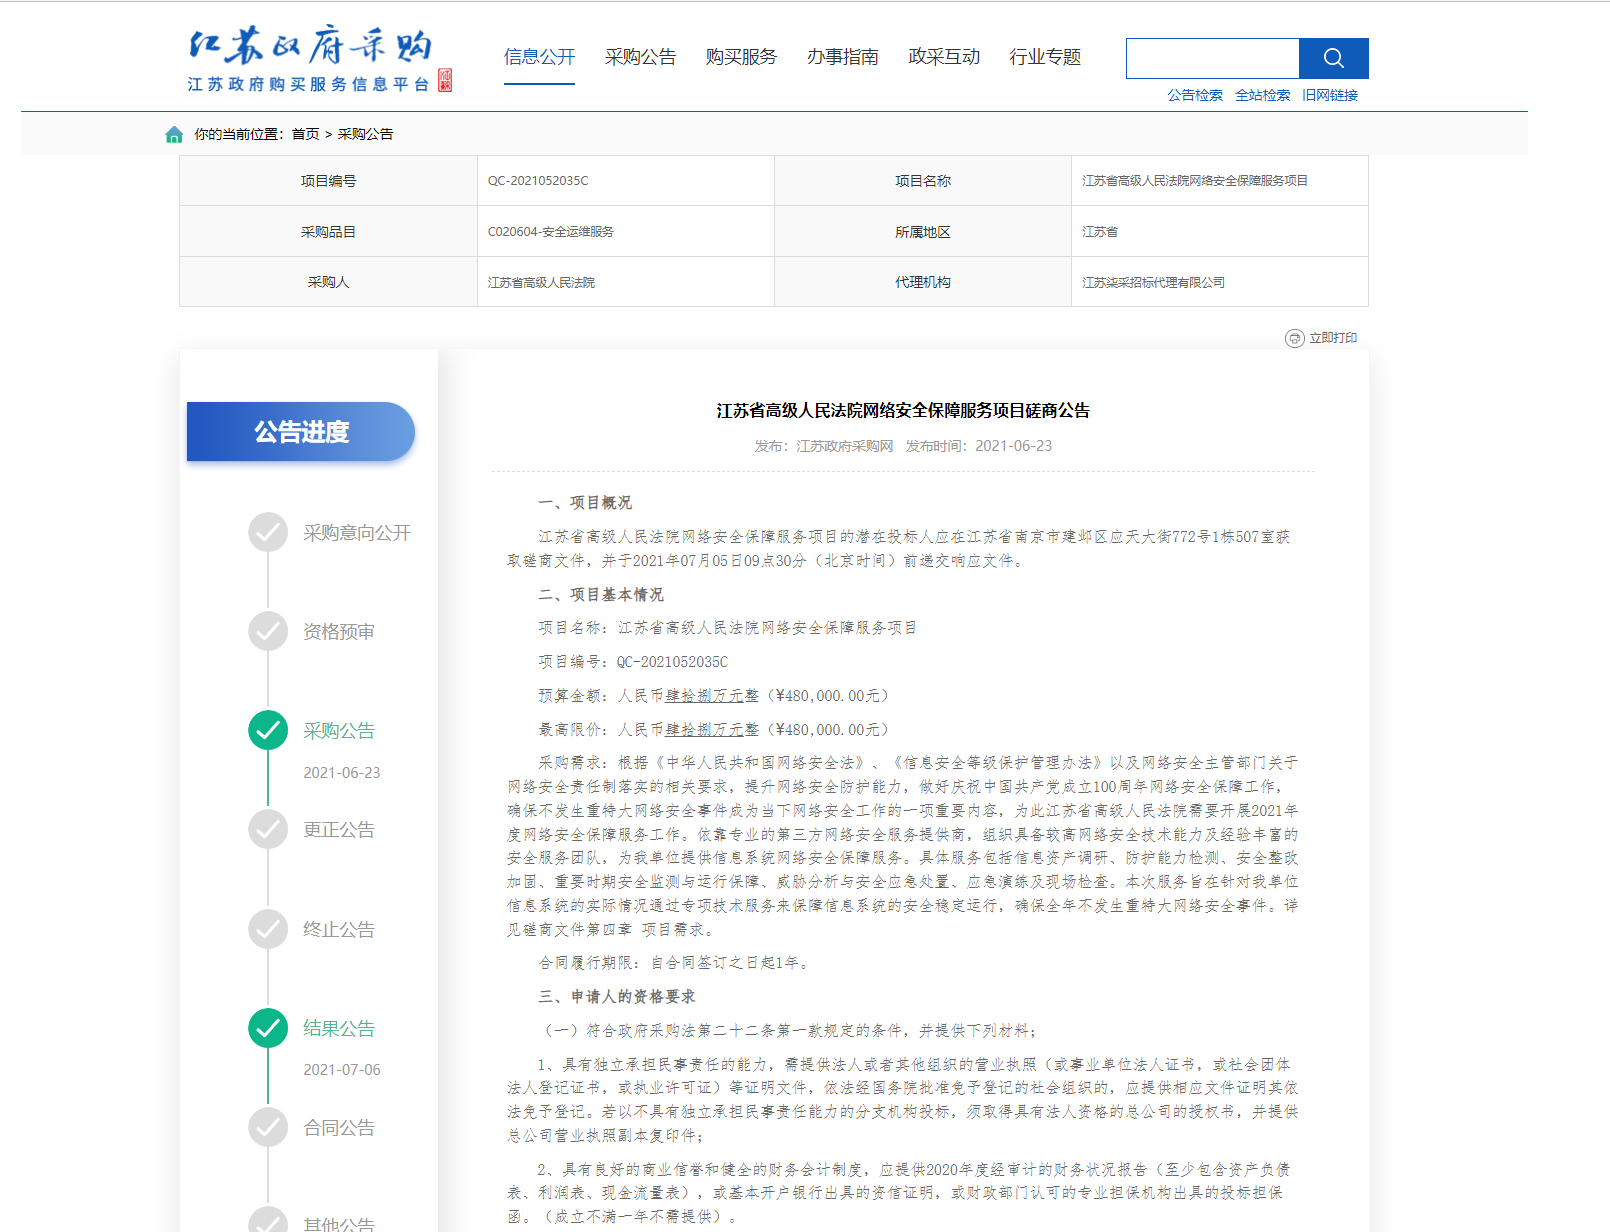Click the gray checkmark for 终止公告
1610x1232 pixels.
[x=268, y=929]
